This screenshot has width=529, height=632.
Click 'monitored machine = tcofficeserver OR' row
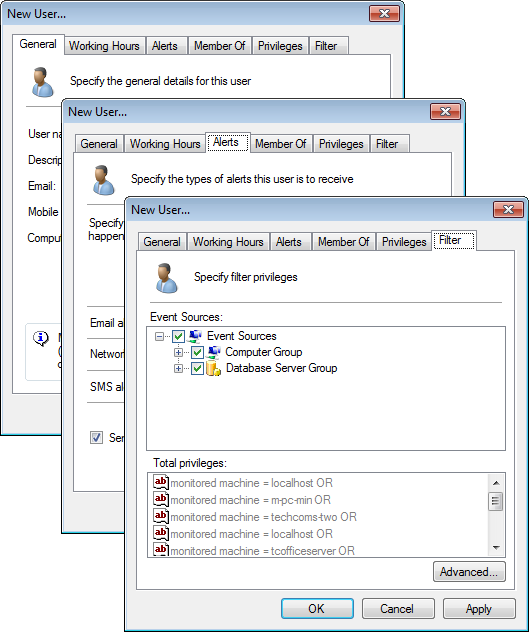(x=262, y=551)
